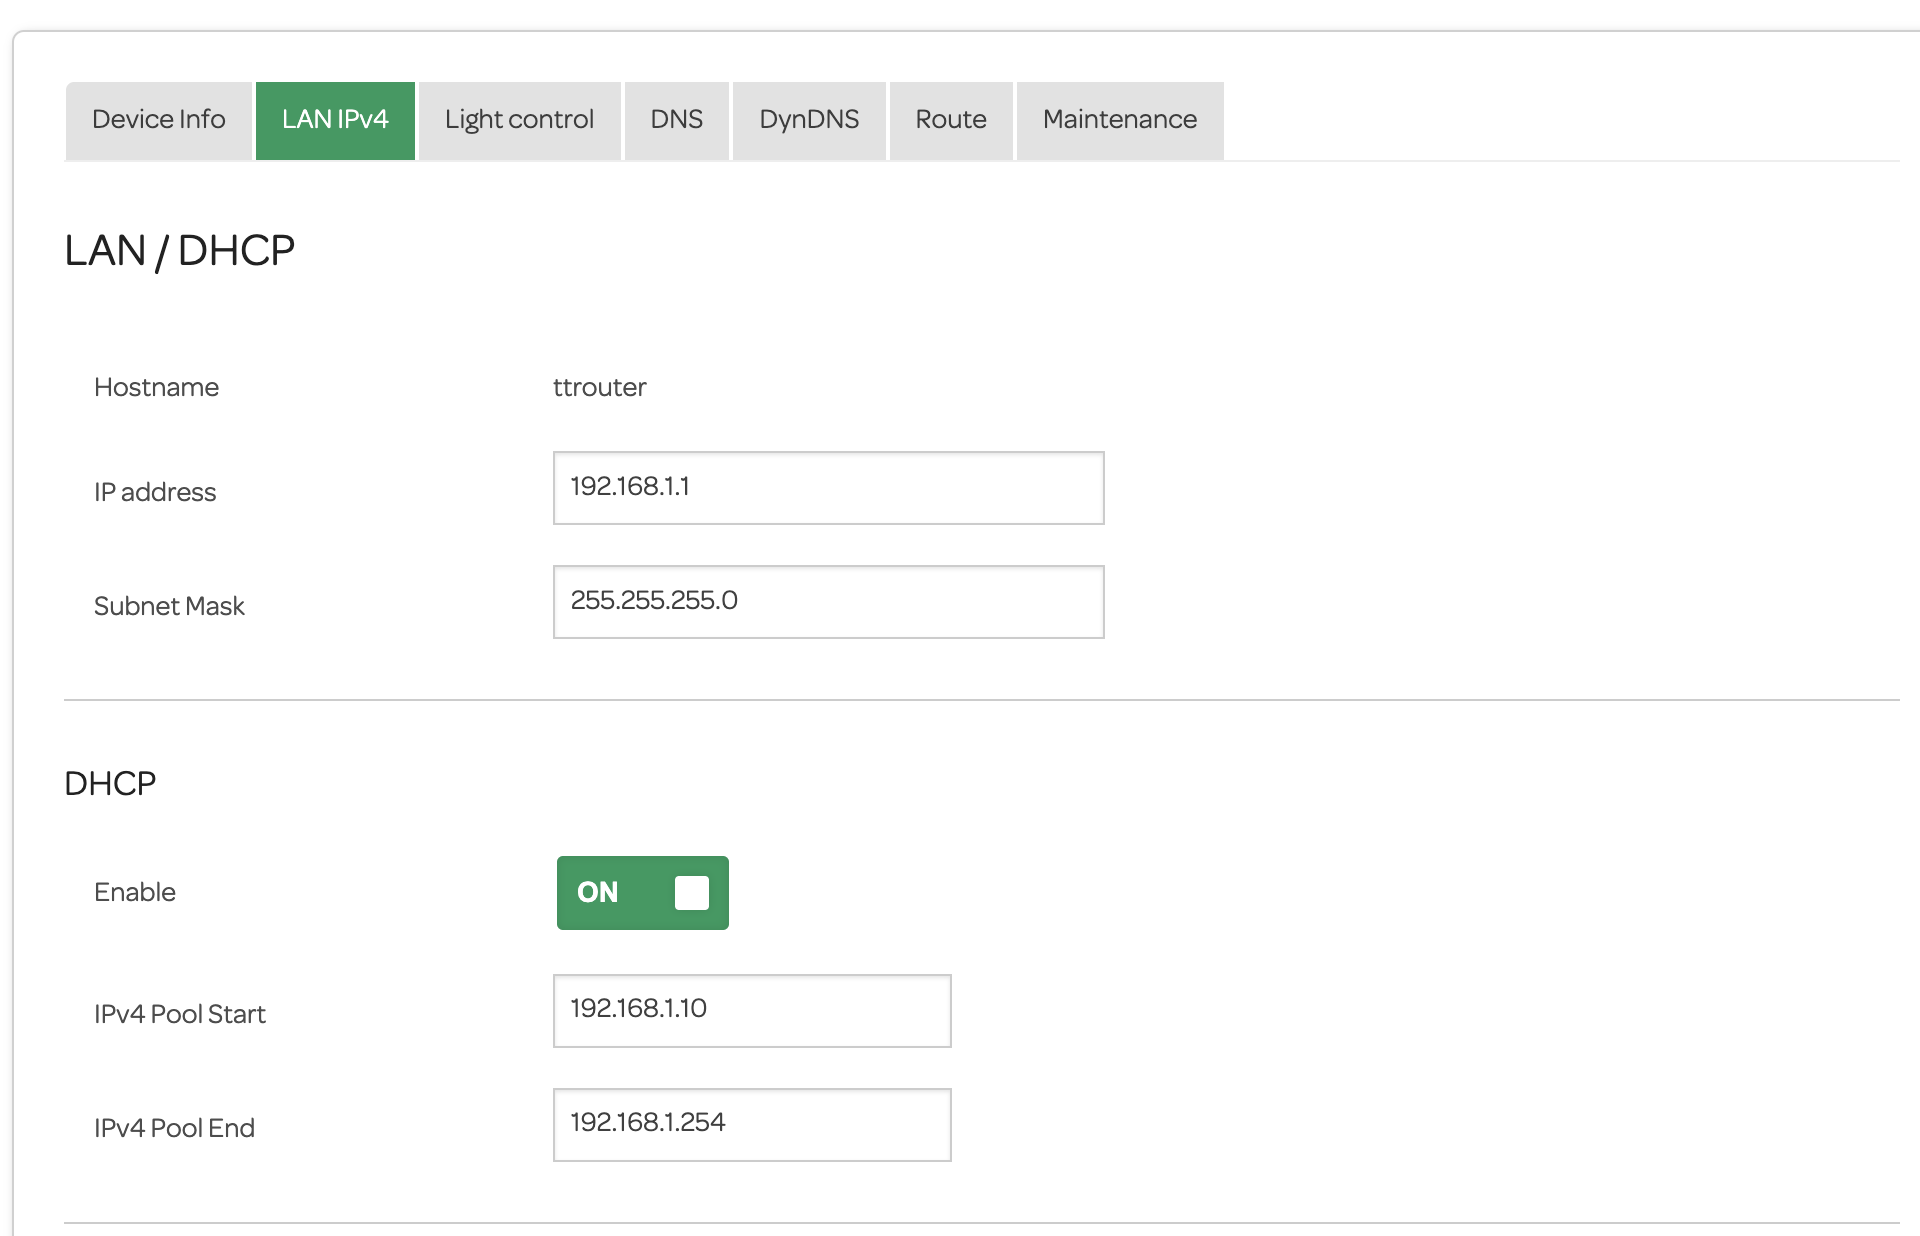The width and height of the screenshot is (1920, 1236).
Task: Open the DynDNS settings tab
Action: pos(808,120)
